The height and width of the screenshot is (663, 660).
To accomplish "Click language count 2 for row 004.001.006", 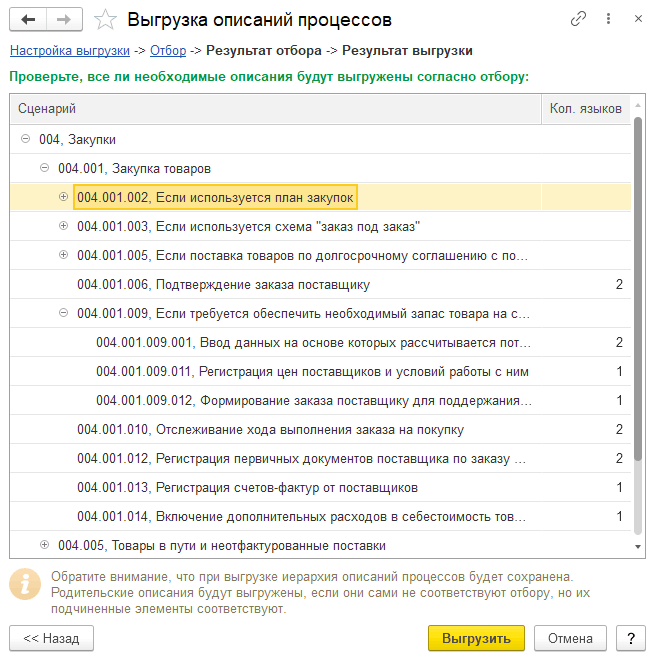I will (619, 285).
